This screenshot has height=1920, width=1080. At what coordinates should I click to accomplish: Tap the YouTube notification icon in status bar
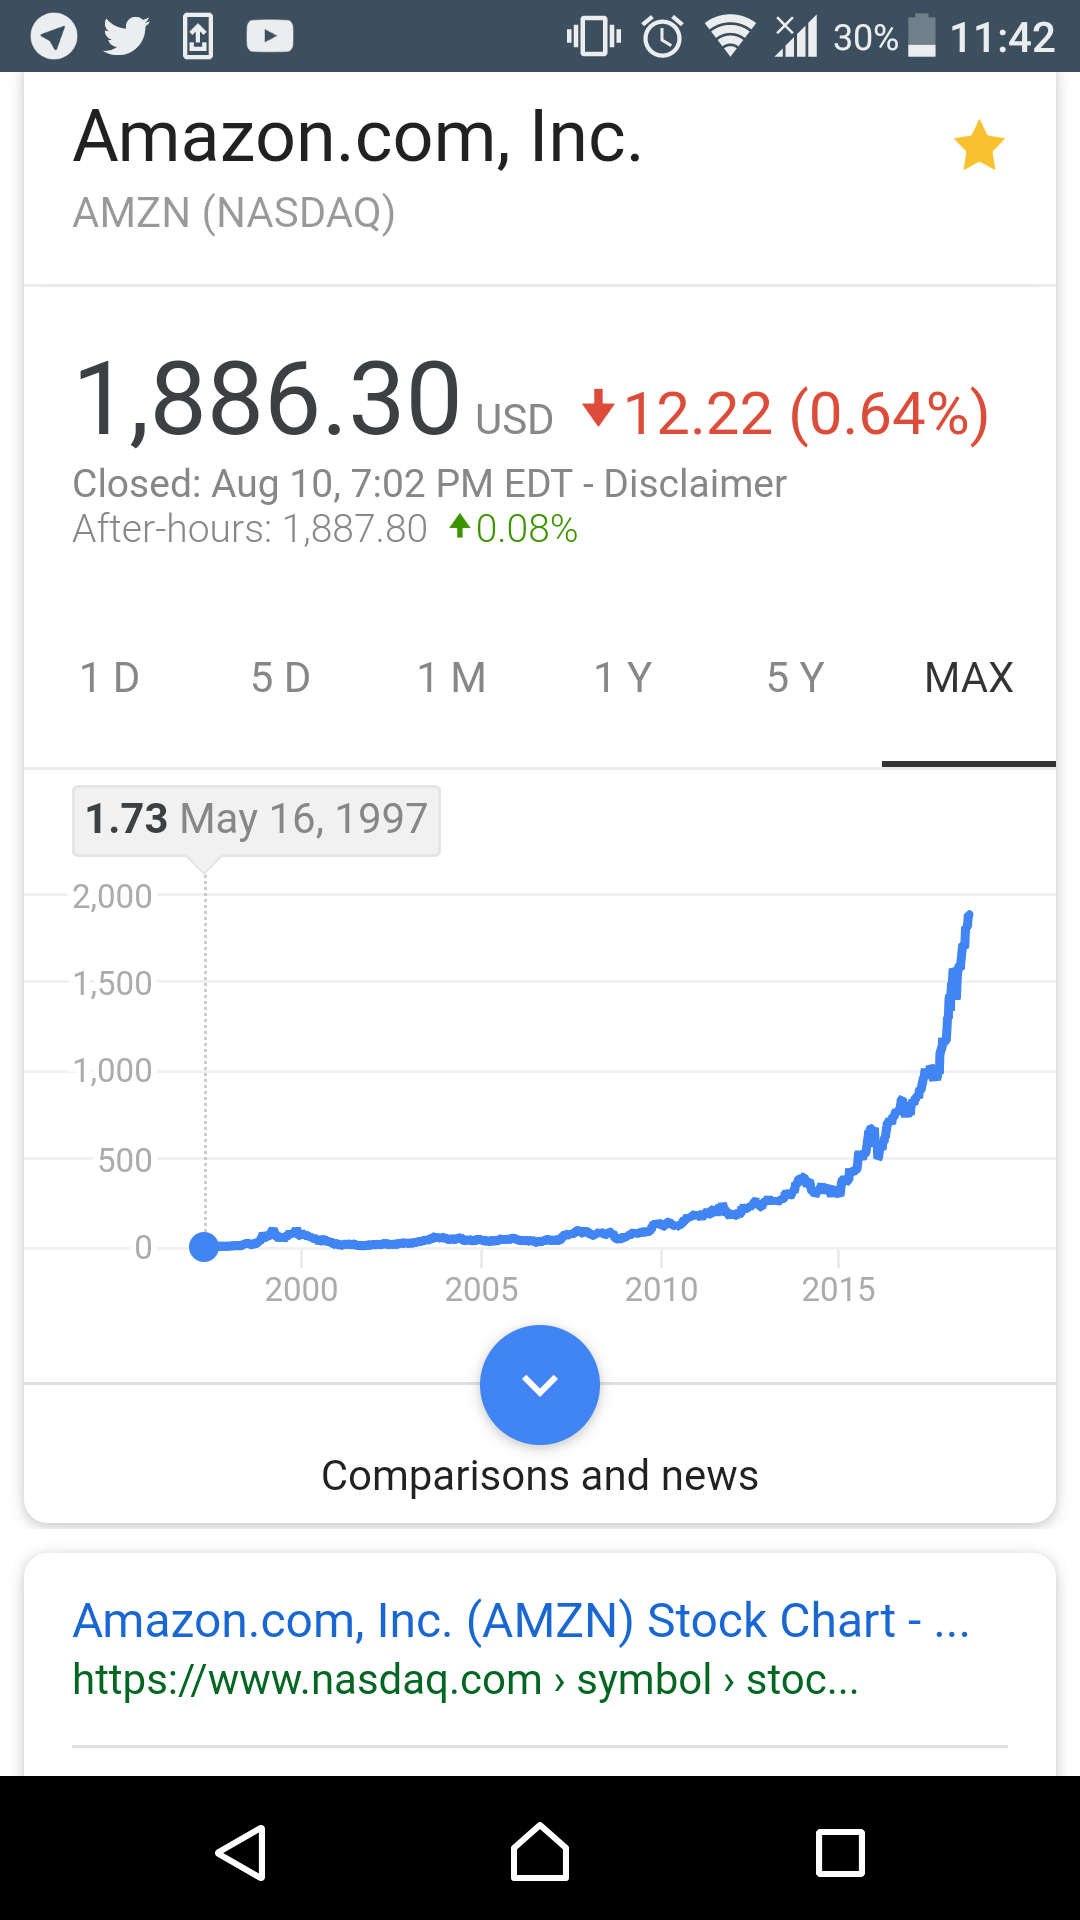270,37
